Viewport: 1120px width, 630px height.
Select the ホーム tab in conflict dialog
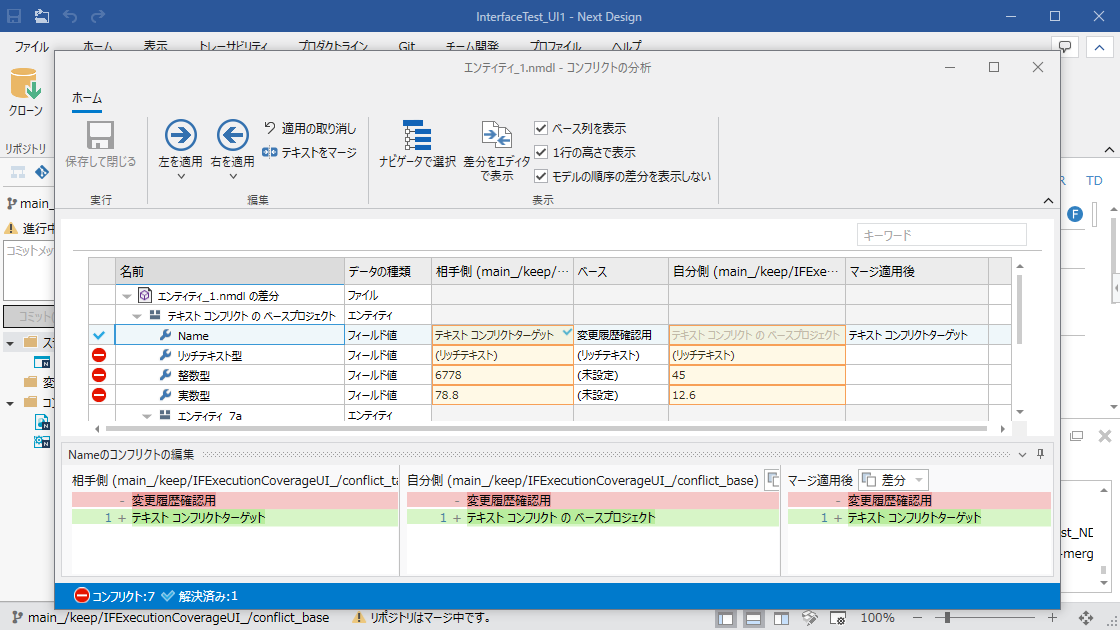click(x=87, y=98)
